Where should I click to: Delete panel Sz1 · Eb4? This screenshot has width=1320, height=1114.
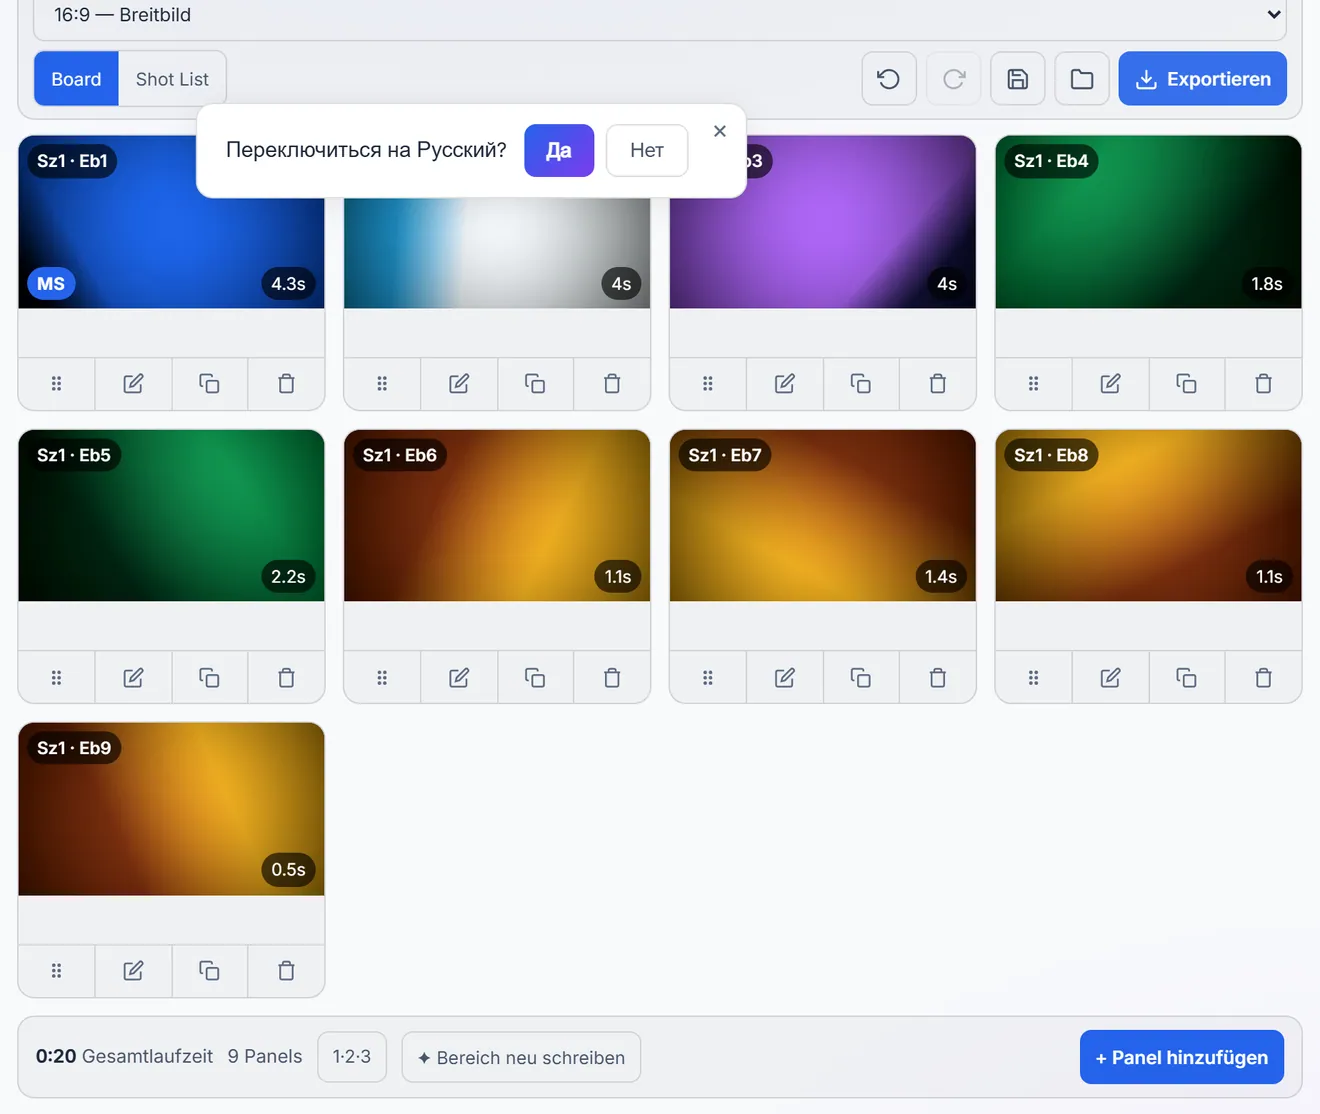pyautogui.click(x=1263, y=384)
